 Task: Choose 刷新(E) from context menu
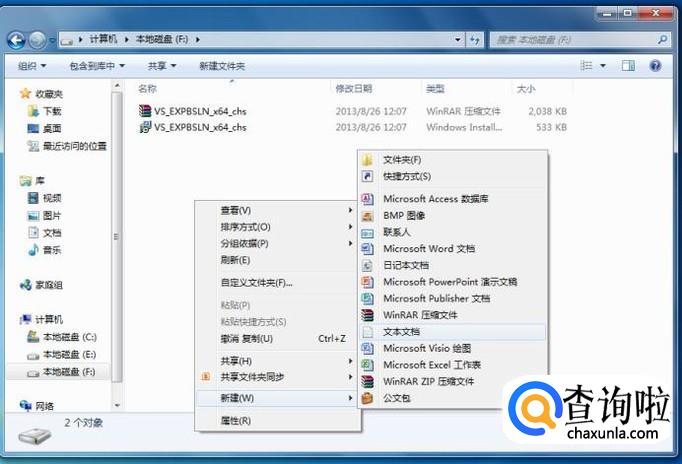(x=277, y=260)
